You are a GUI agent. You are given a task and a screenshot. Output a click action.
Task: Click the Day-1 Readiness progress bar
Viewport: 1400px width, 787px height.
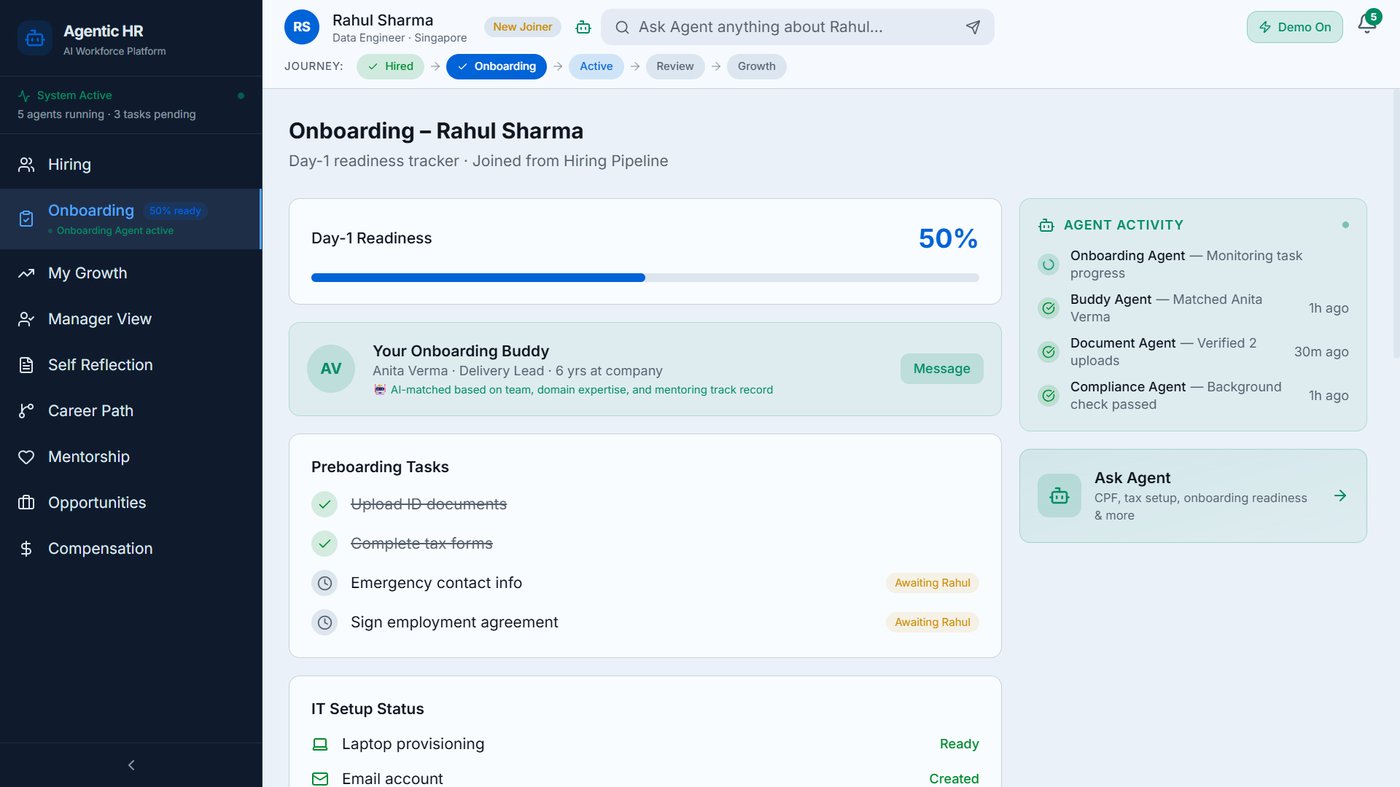645,278
